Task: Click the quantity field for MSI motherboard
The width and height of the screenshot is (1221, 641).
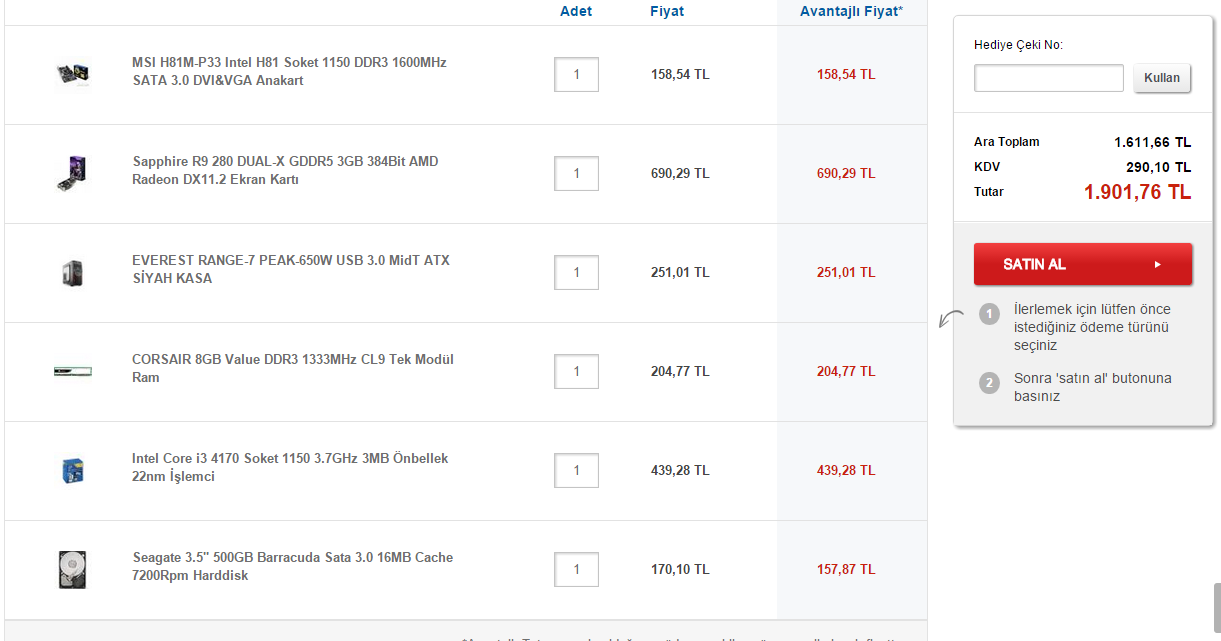Action: click(577, 75)
